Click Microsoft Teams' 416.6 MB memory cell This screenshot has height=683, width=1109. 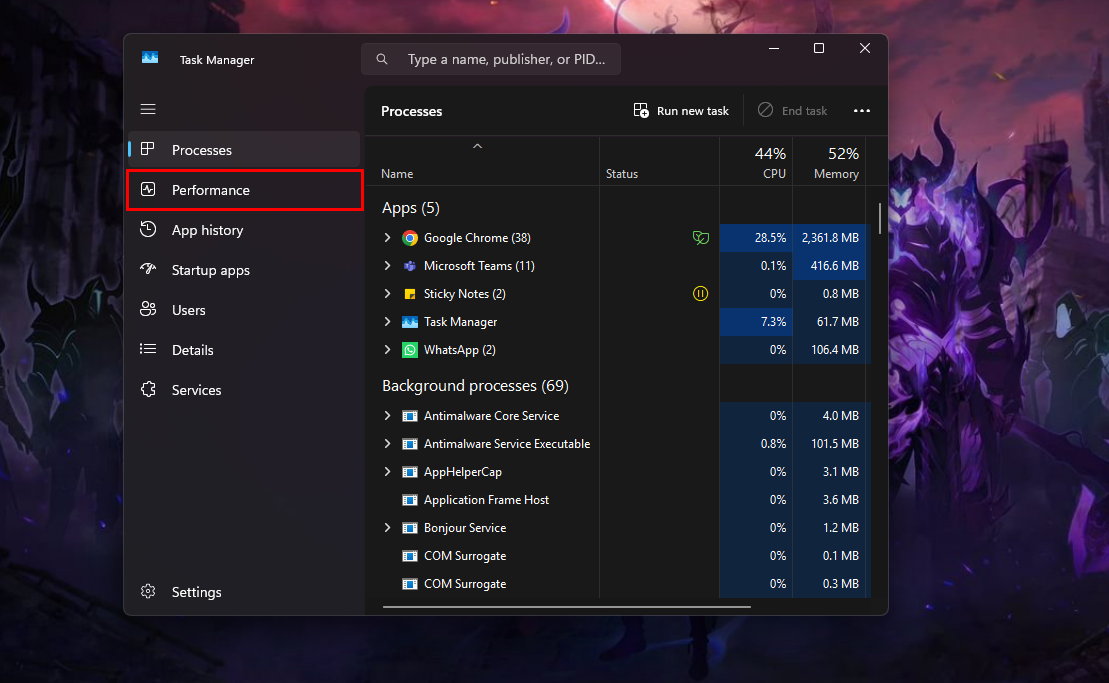click(x=829, y=266)
